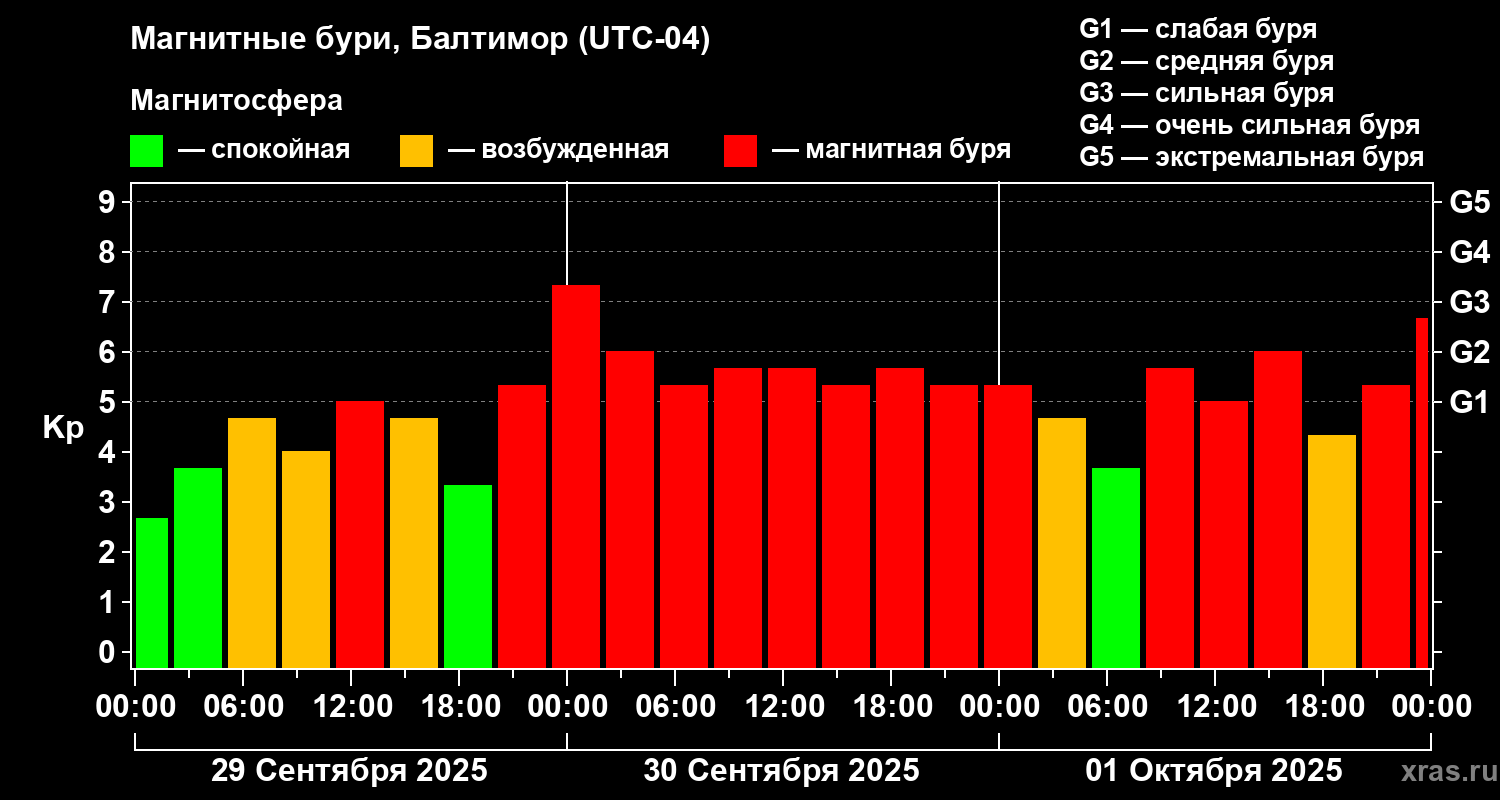Click the right-axis 'G5' storm level label
The image size is (1500, 800).
[1470, 202]
